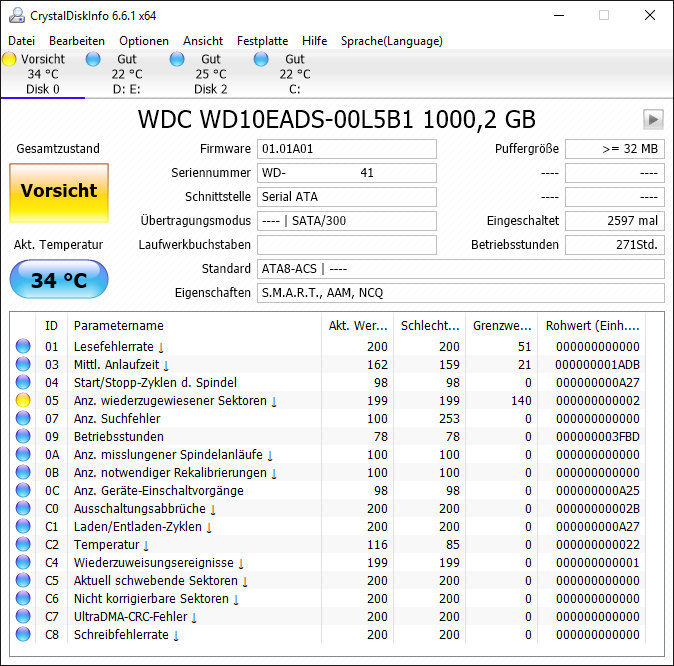Click status orb for Betriebsstunden attribute 09
674x666 pixels.
coord(23,436)
